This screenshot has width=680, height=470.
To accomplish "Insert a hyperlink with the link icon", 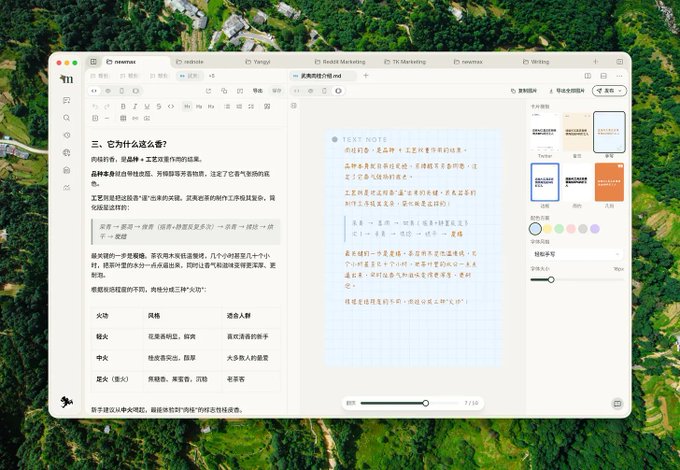I will click(x=135, y=118).
